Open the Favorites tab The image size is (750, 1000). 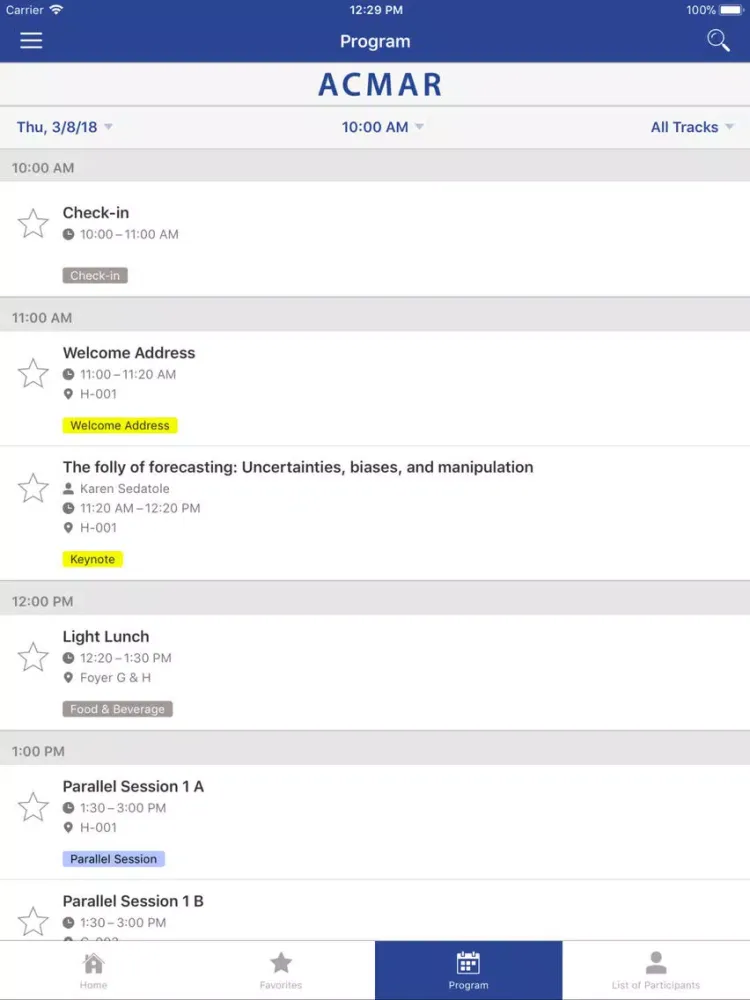click(x=281, y=970)
